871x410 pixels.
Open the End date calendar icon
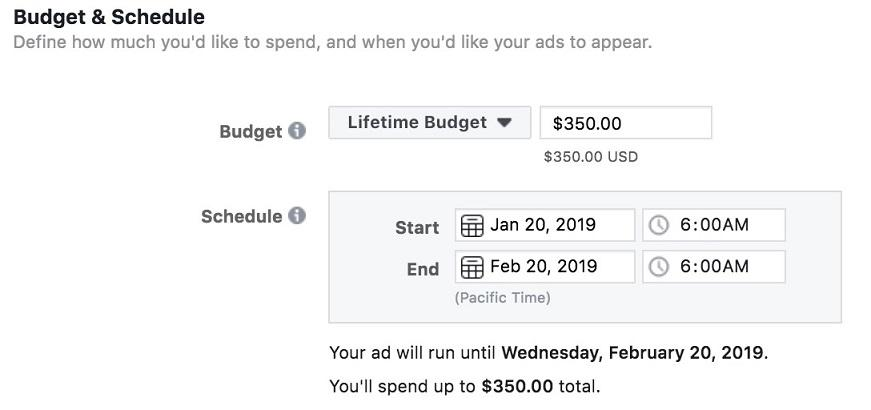pyautogui.click(x=472, y=267)
